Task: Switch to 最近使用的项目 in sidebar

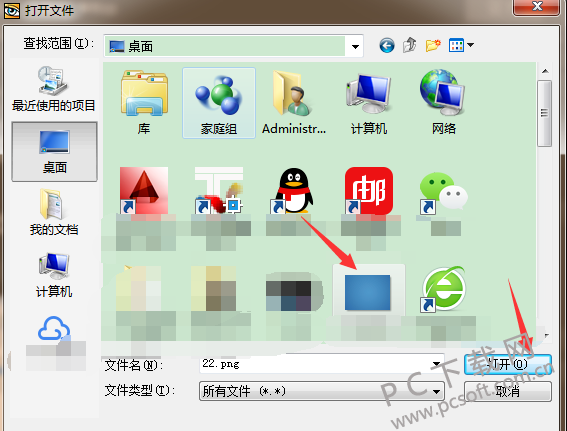Action: pyautogui.click(x=54, y=89)
